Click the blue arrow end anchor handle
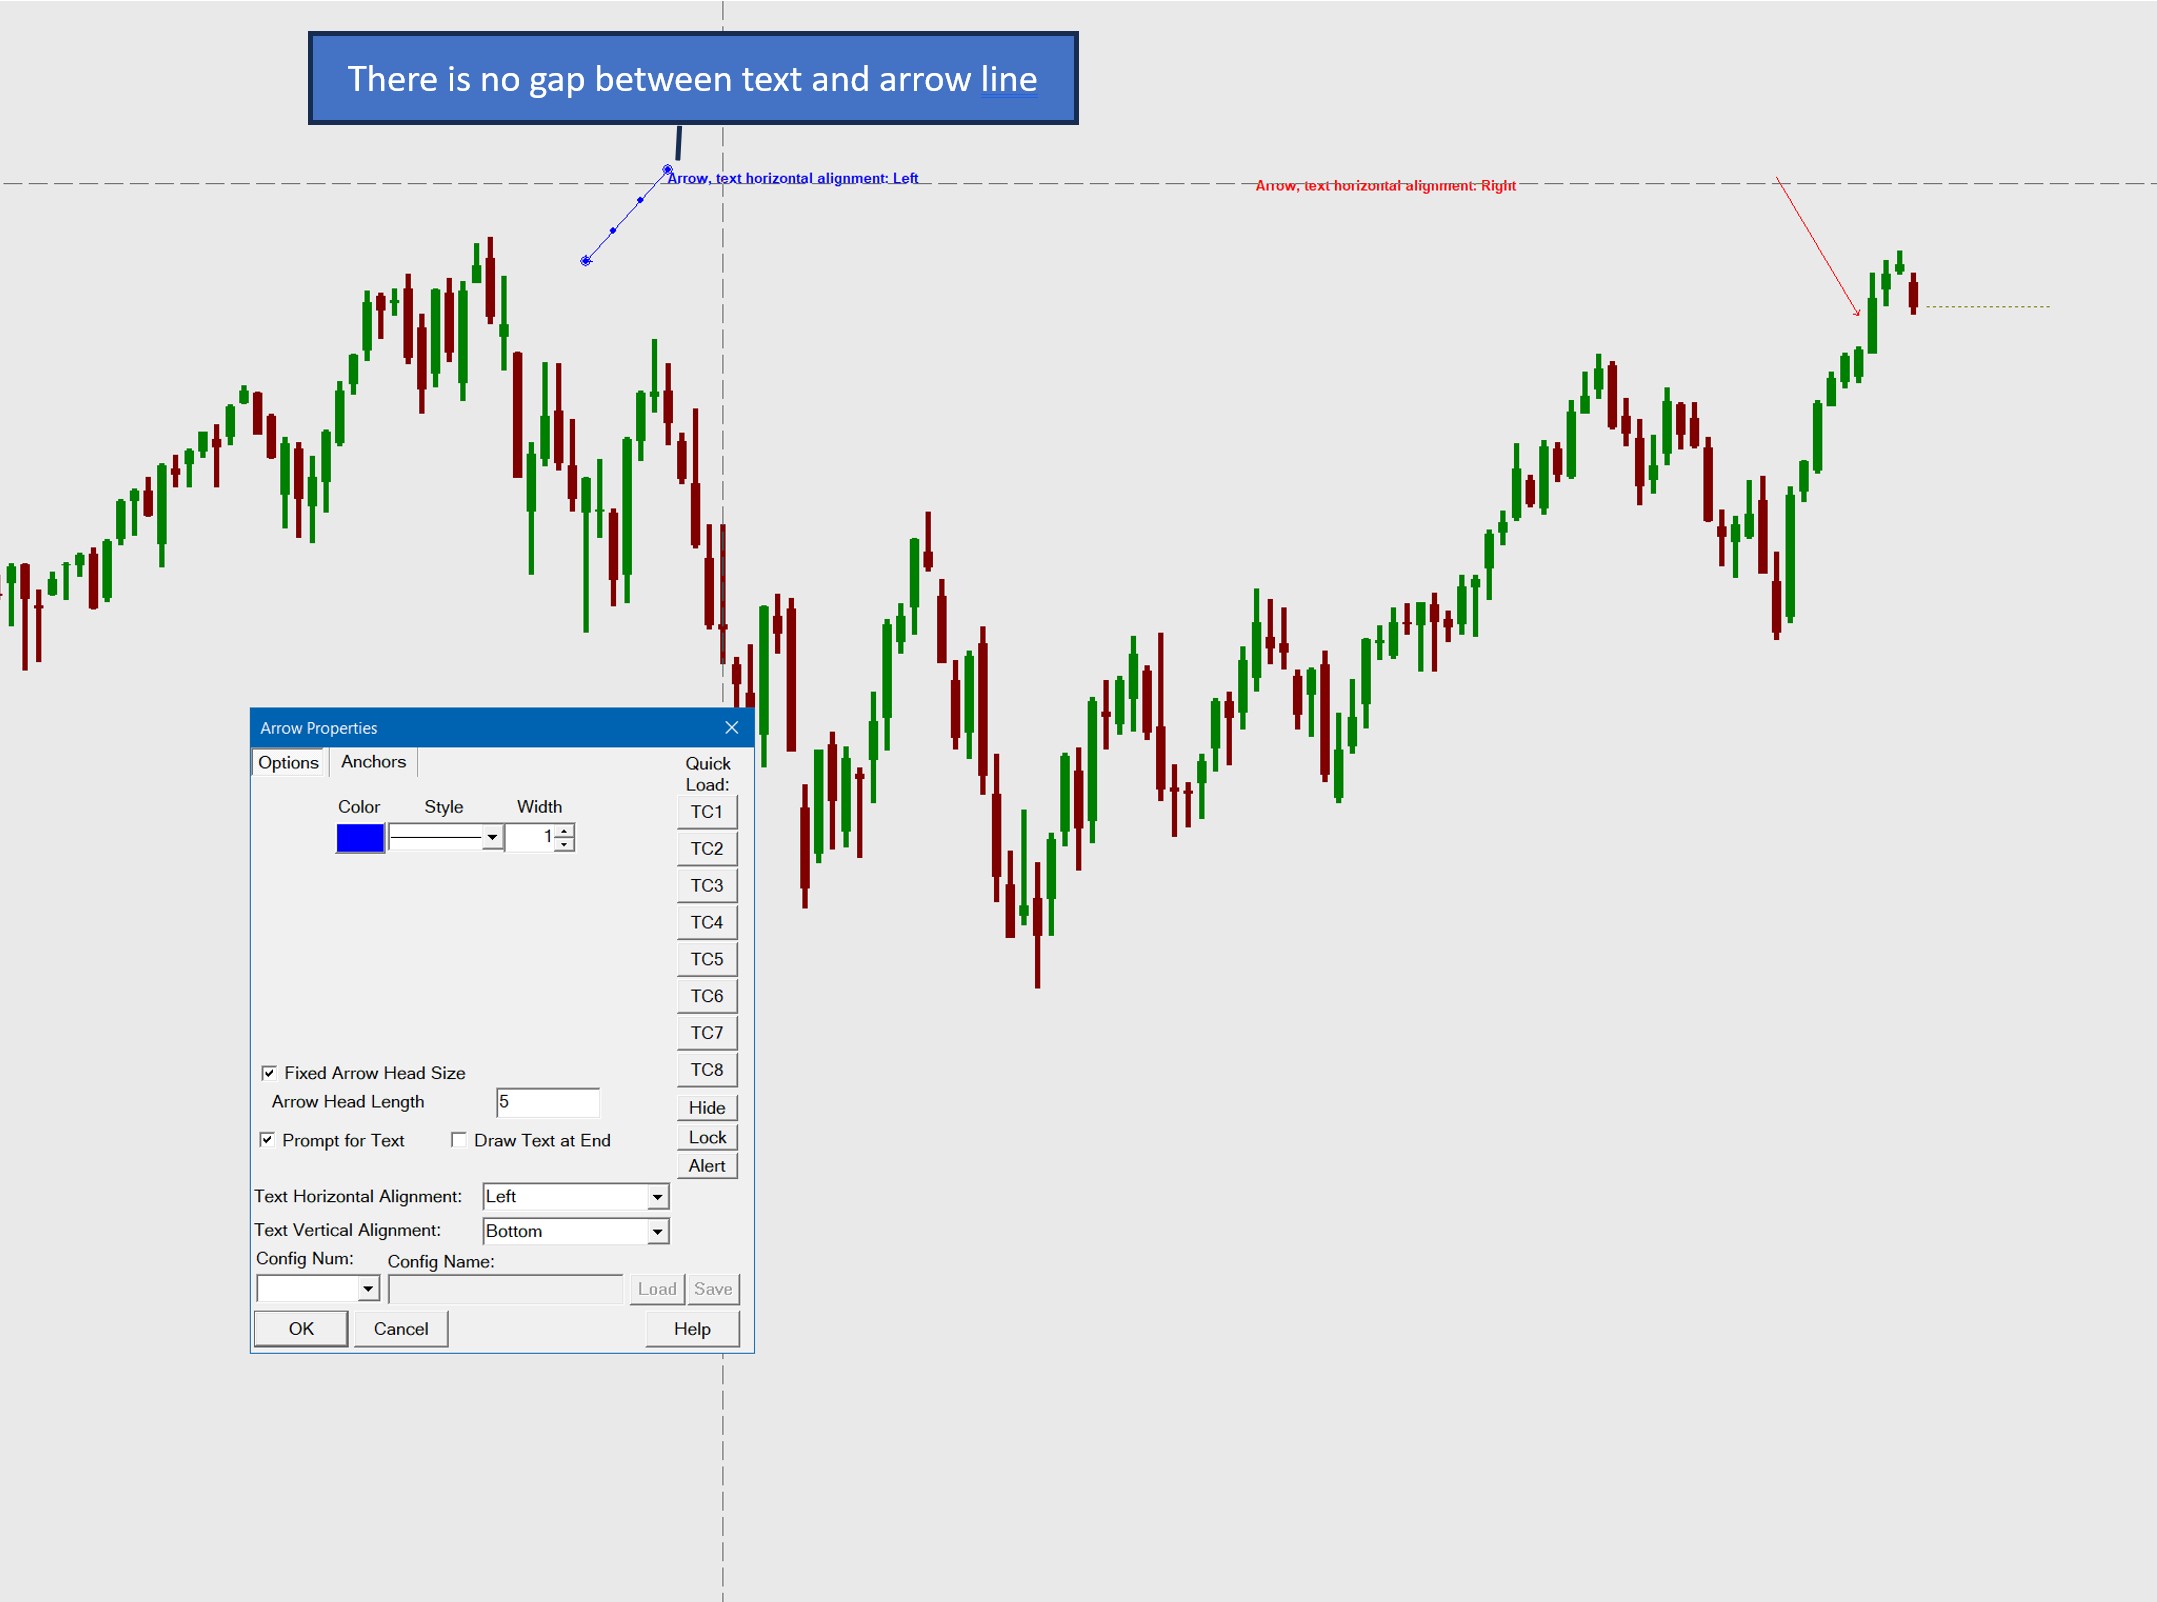 [x=586, y=261]
